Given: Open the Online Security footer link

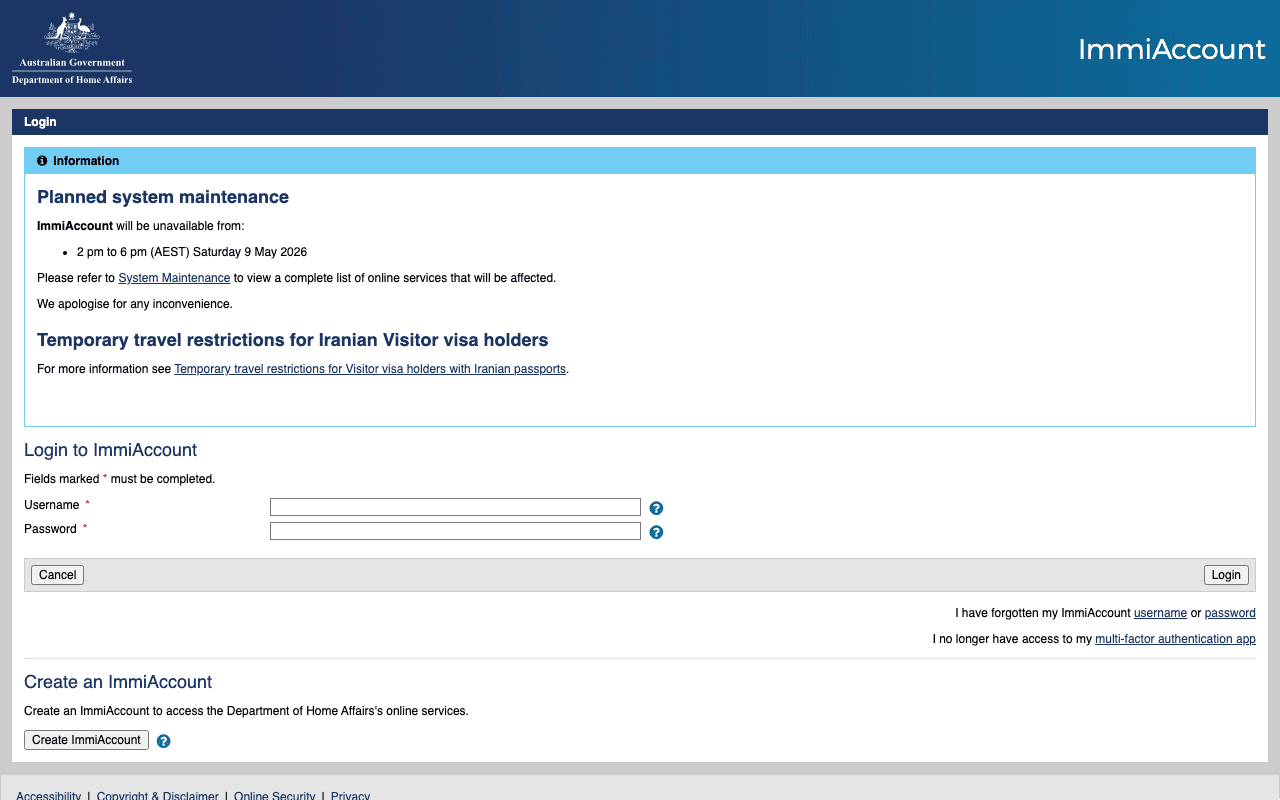Looking at the screenshot, I should (x=275, y=796).
